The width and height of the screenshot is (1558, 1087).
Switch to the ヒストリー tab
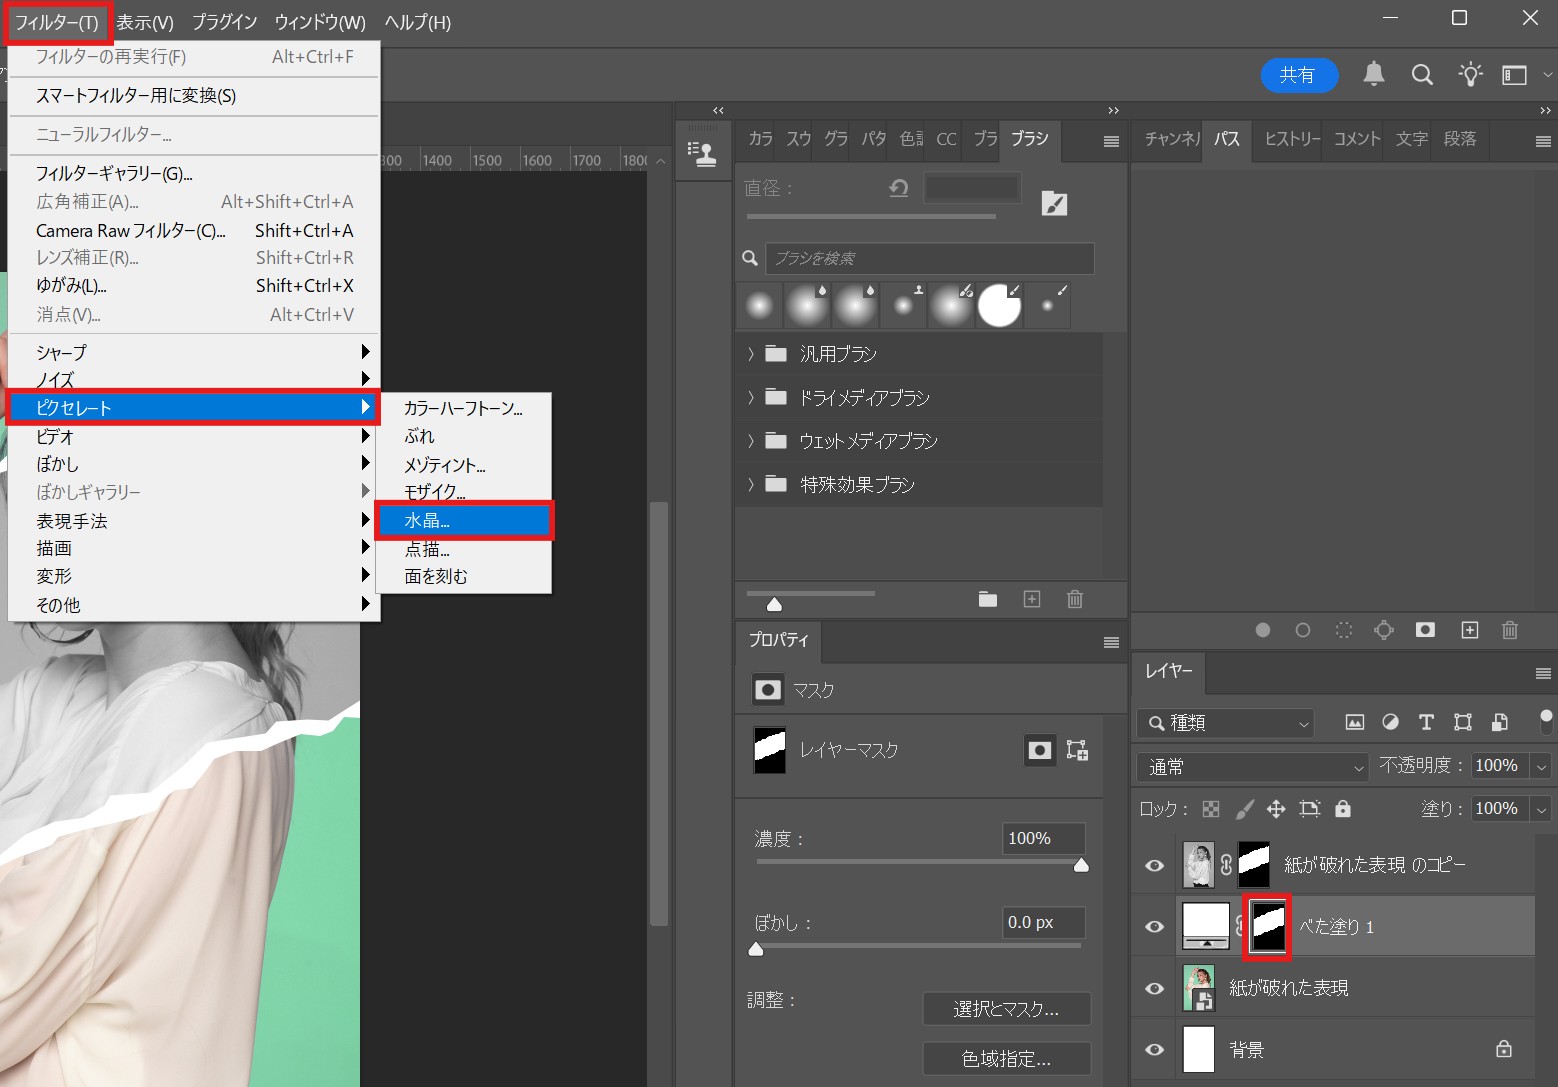[1291, 139]
